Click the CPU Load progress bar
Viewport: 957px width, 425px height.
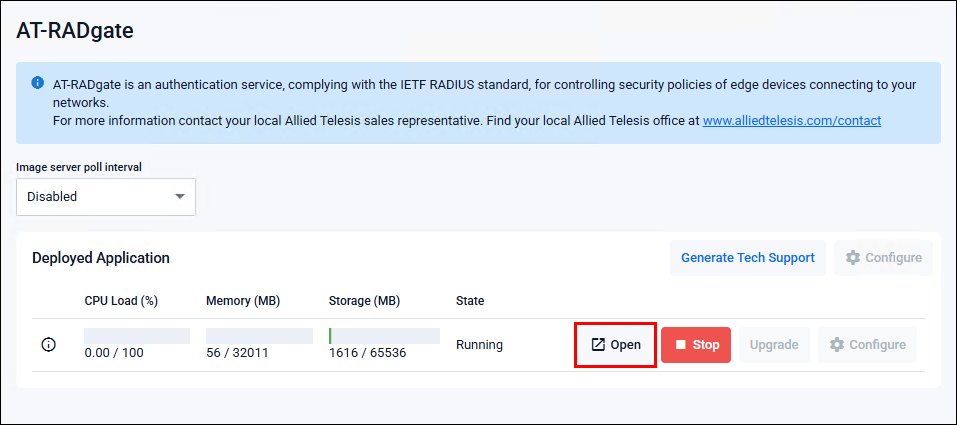point(137,336)
